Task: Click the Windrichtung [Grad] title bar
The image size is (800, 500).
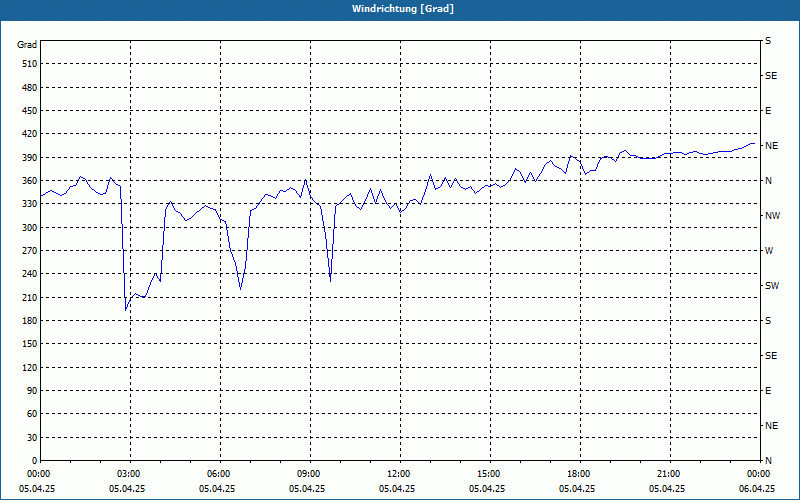Action: coord(400,10)
